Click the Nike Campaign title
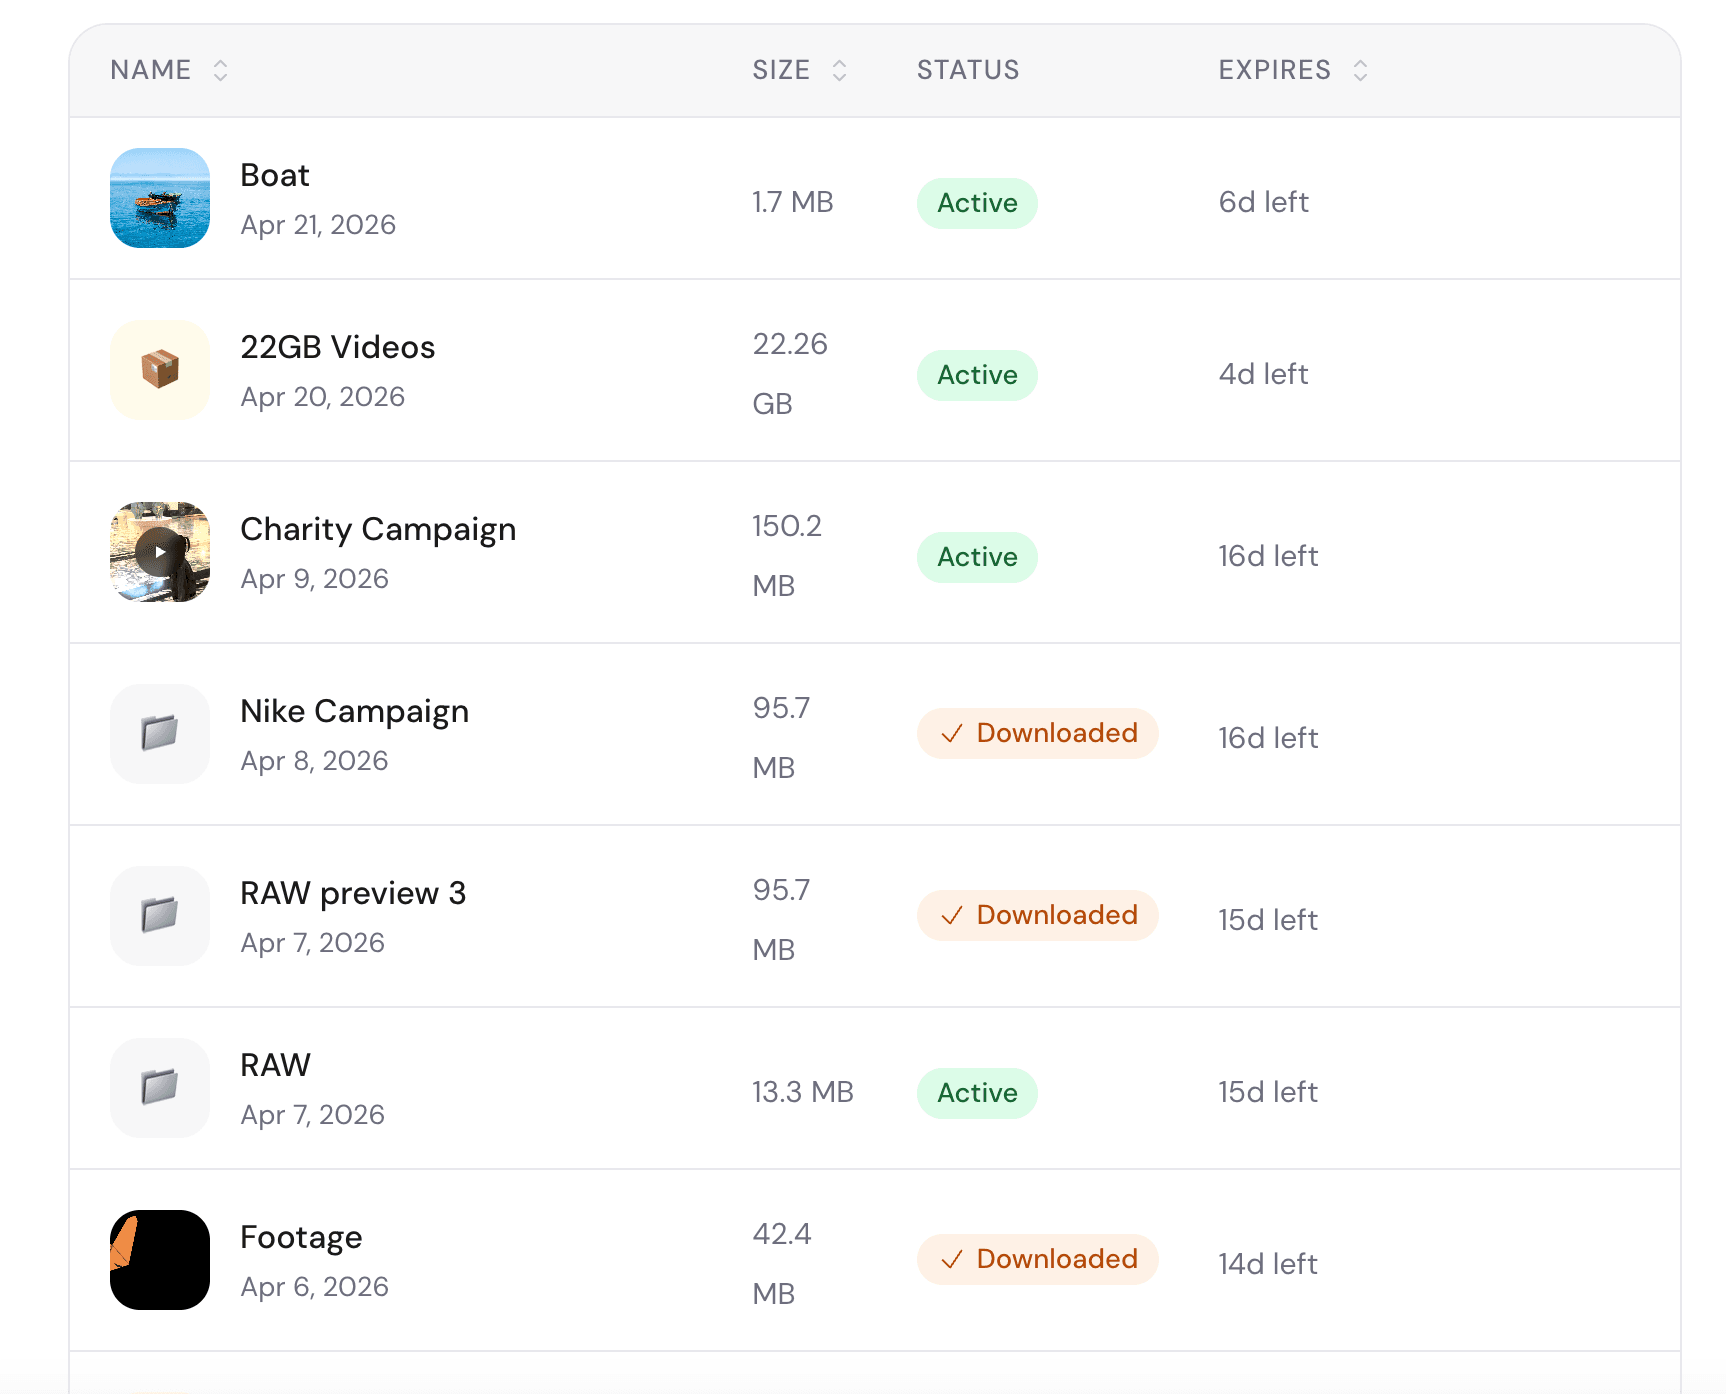Viewport: 1726px width, 1394px height. click(x=355, y=711)
